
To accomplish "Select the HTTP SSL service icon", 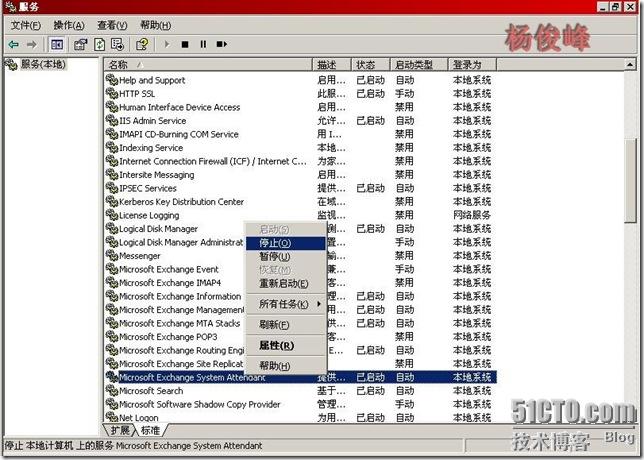I will pos(112,93).
